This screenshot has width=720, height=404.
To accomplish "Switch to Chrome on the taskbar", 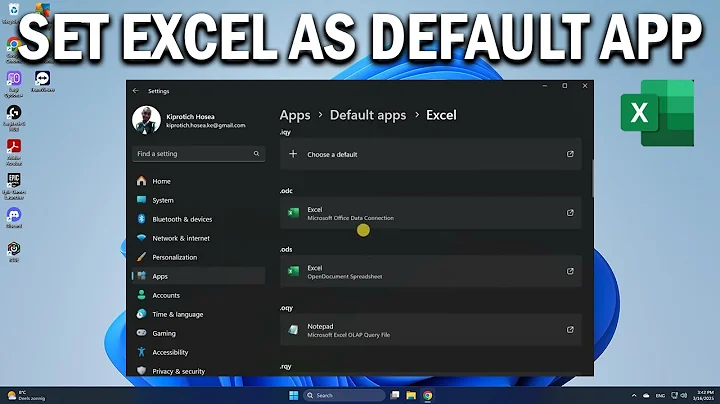I will click(428, 395).
